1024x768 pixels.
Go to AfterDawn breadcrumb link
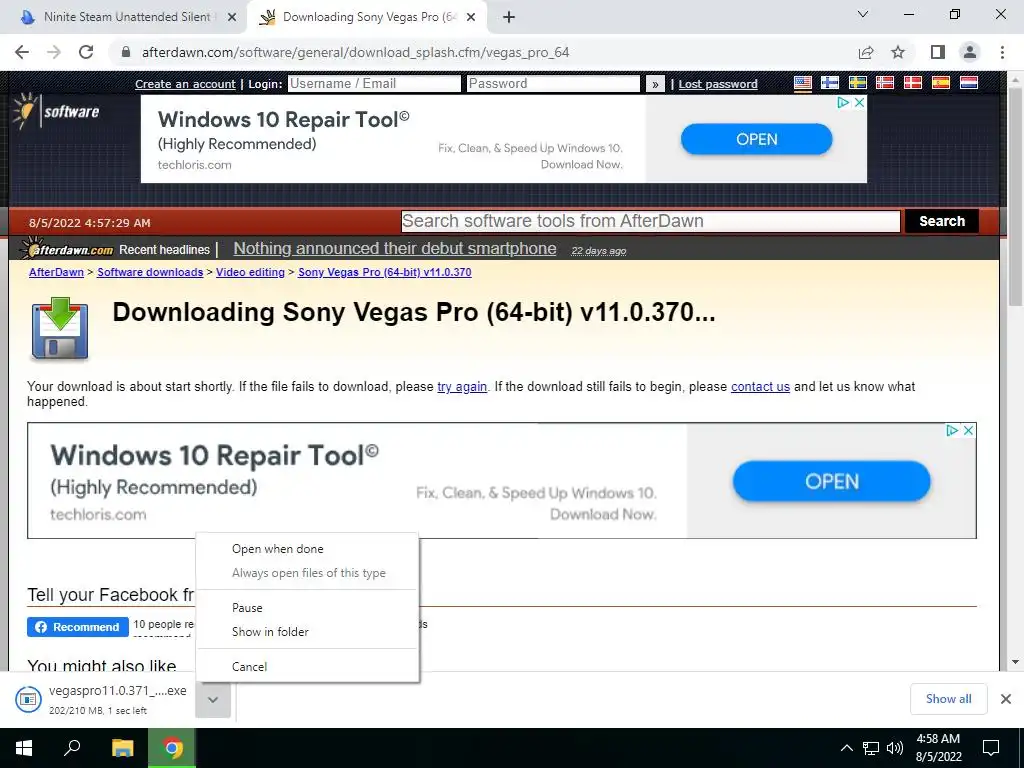(56, 272)
